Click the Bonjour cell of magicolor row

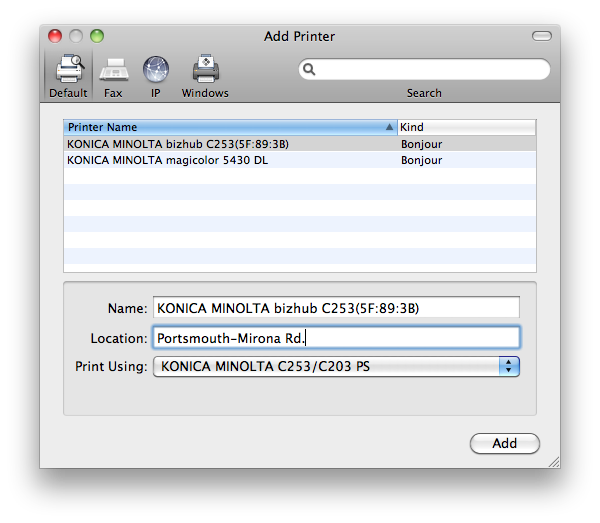[x=421, y=160]
